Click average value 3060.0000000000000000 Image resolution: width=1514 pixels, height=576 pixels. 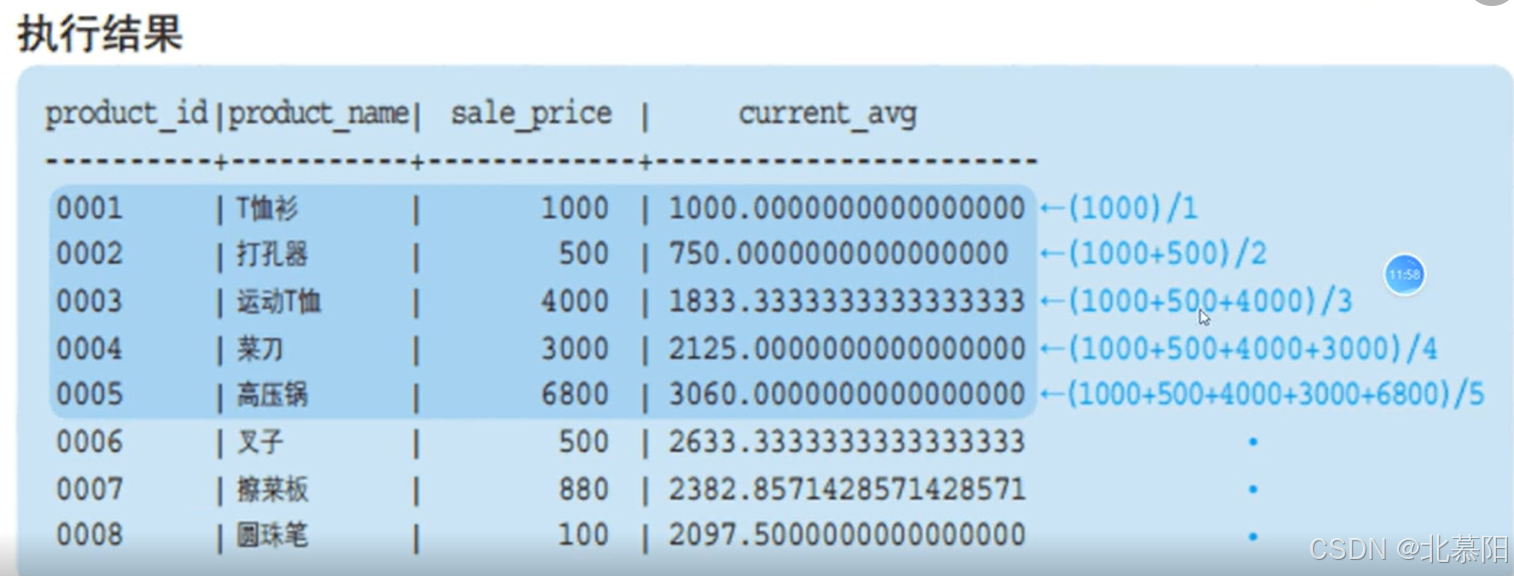847,394
